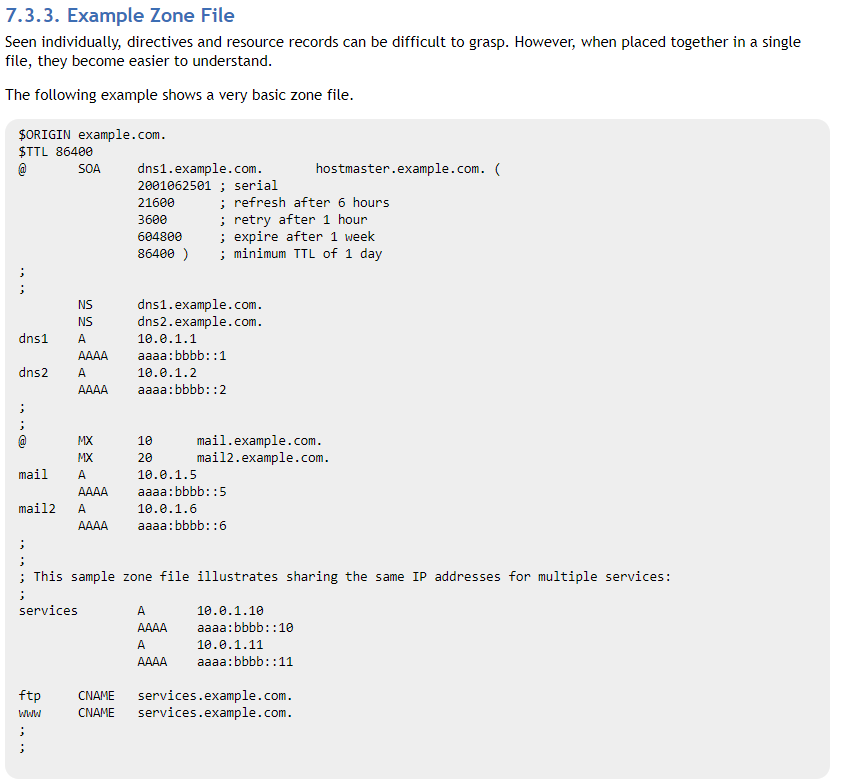The height and width of the screenshot is (782, 843).
Task: Select the SOA record line
Action: click(200, 168)
